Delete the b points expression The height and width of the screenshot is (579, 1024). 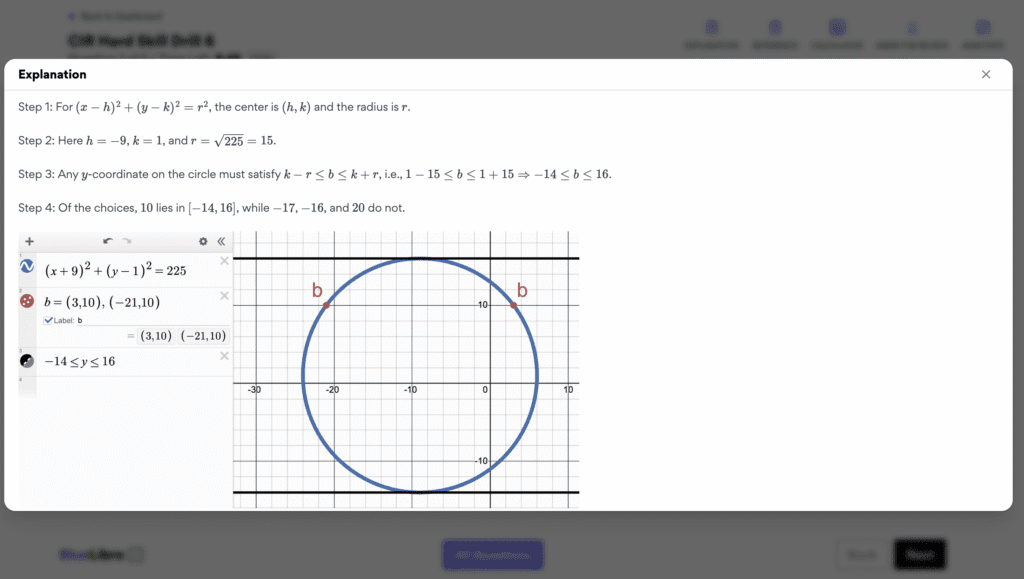point(224,296)
